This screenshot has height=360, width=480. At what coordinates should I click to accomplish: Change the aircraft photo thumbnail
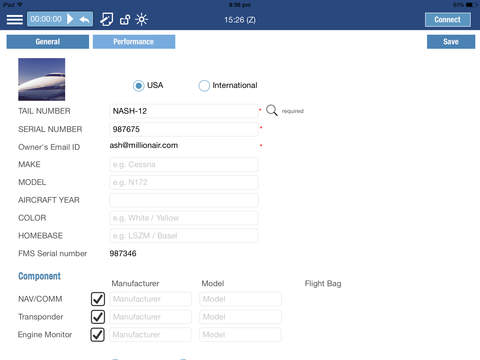coord(42,79)
